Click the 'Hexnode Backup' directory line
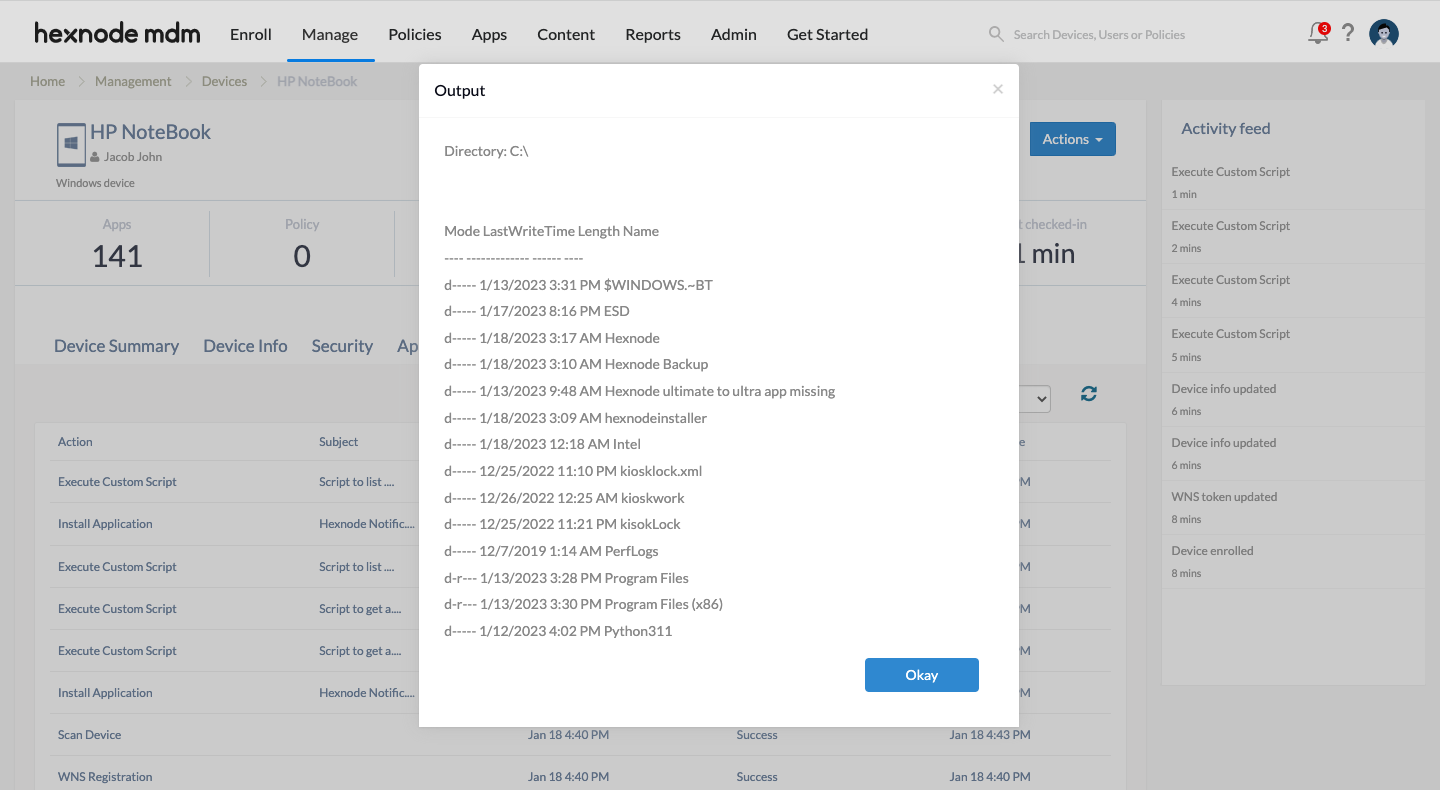Viewport: 1440px width, 790px height. [576, 364]
